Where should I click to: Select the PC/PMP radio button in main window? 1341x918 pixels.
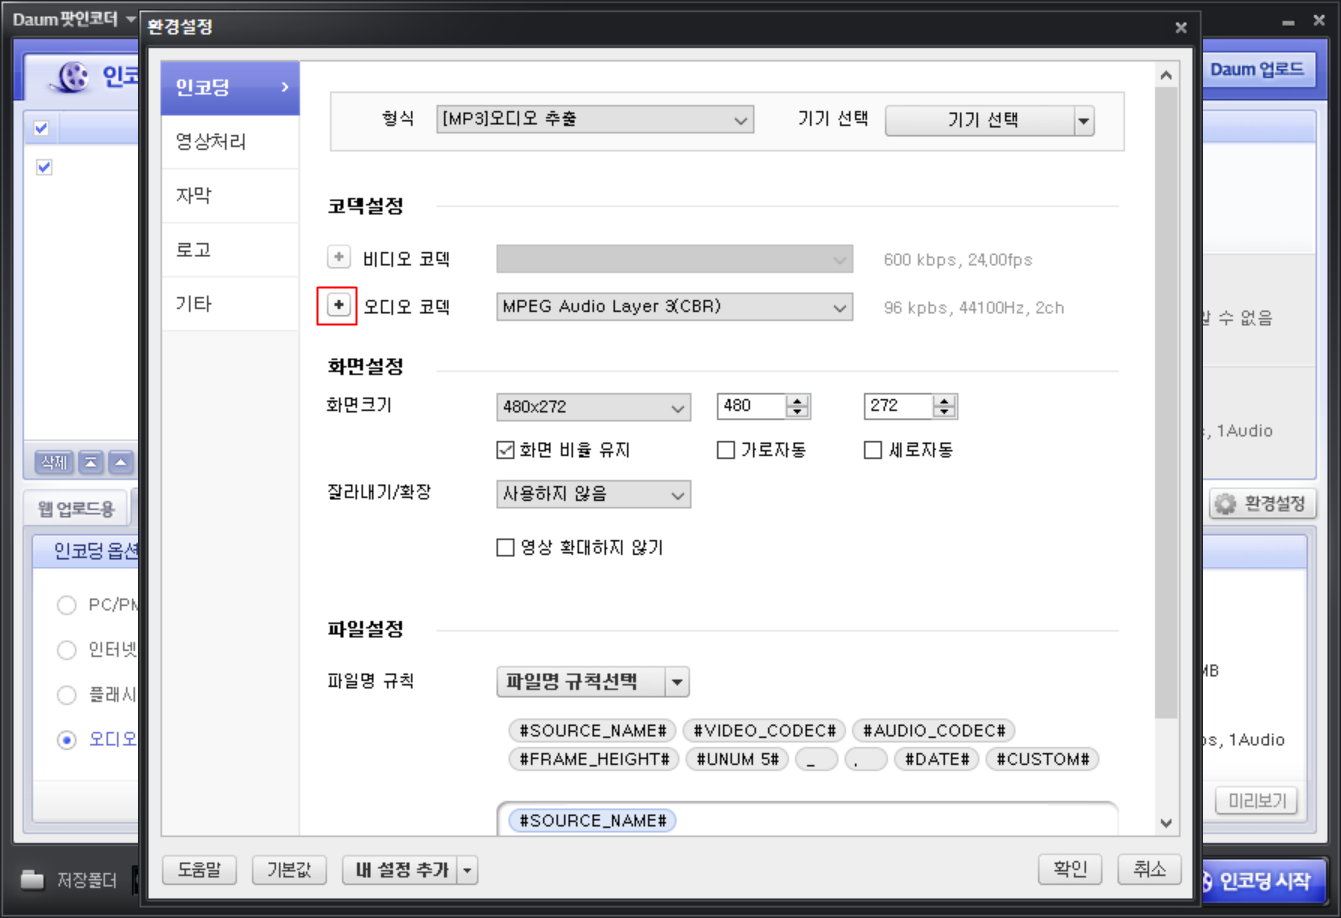[x=67, y=605]
